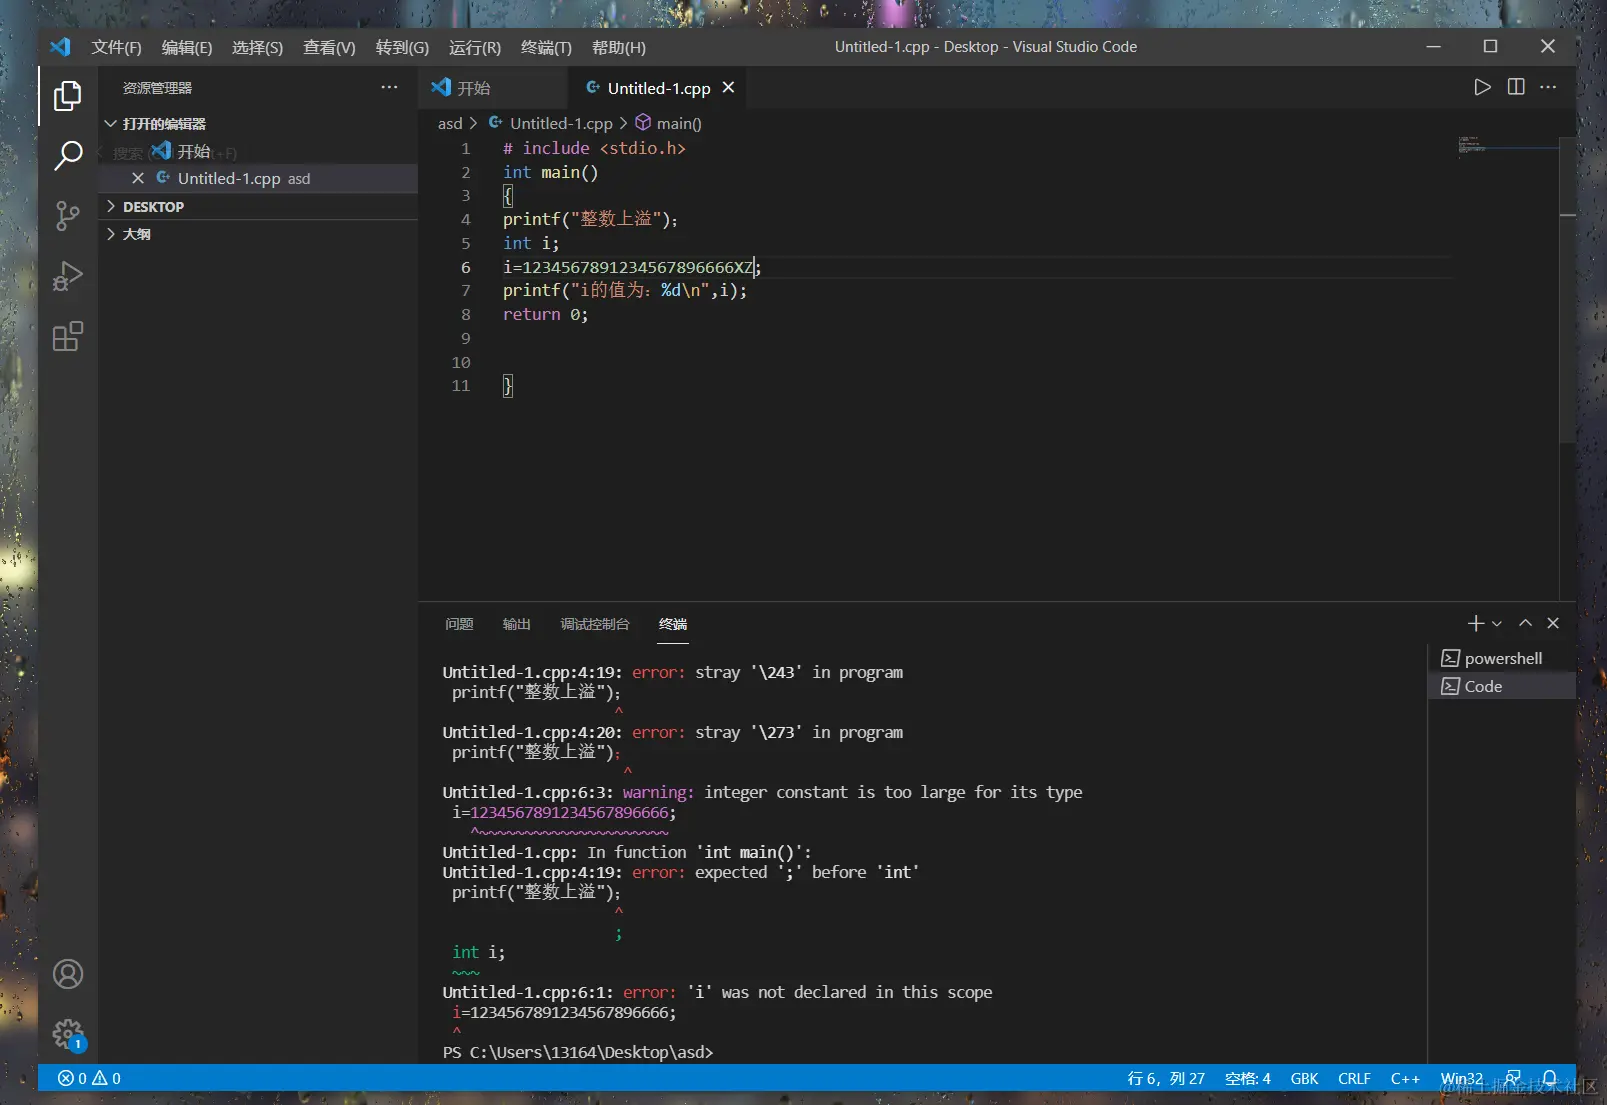
Task: Open the new terminal launch profile dropdown
Action: [1497, 623]
